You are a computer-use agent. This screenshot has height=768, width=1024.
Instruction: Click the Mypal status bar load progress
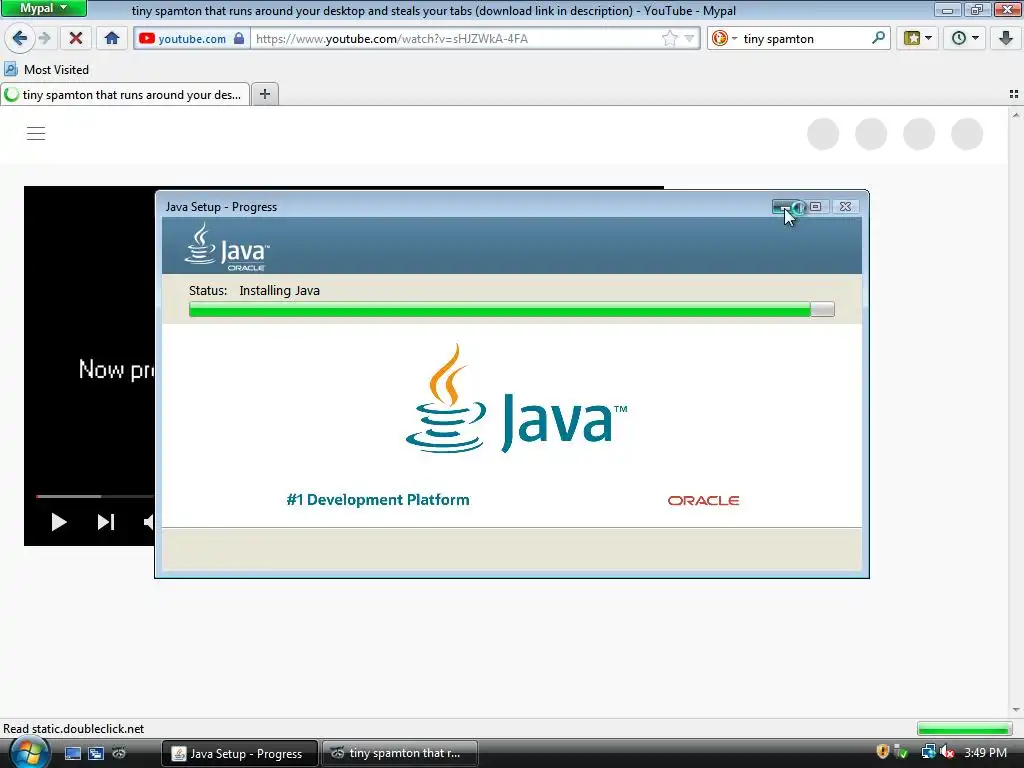tap(964, 728)
